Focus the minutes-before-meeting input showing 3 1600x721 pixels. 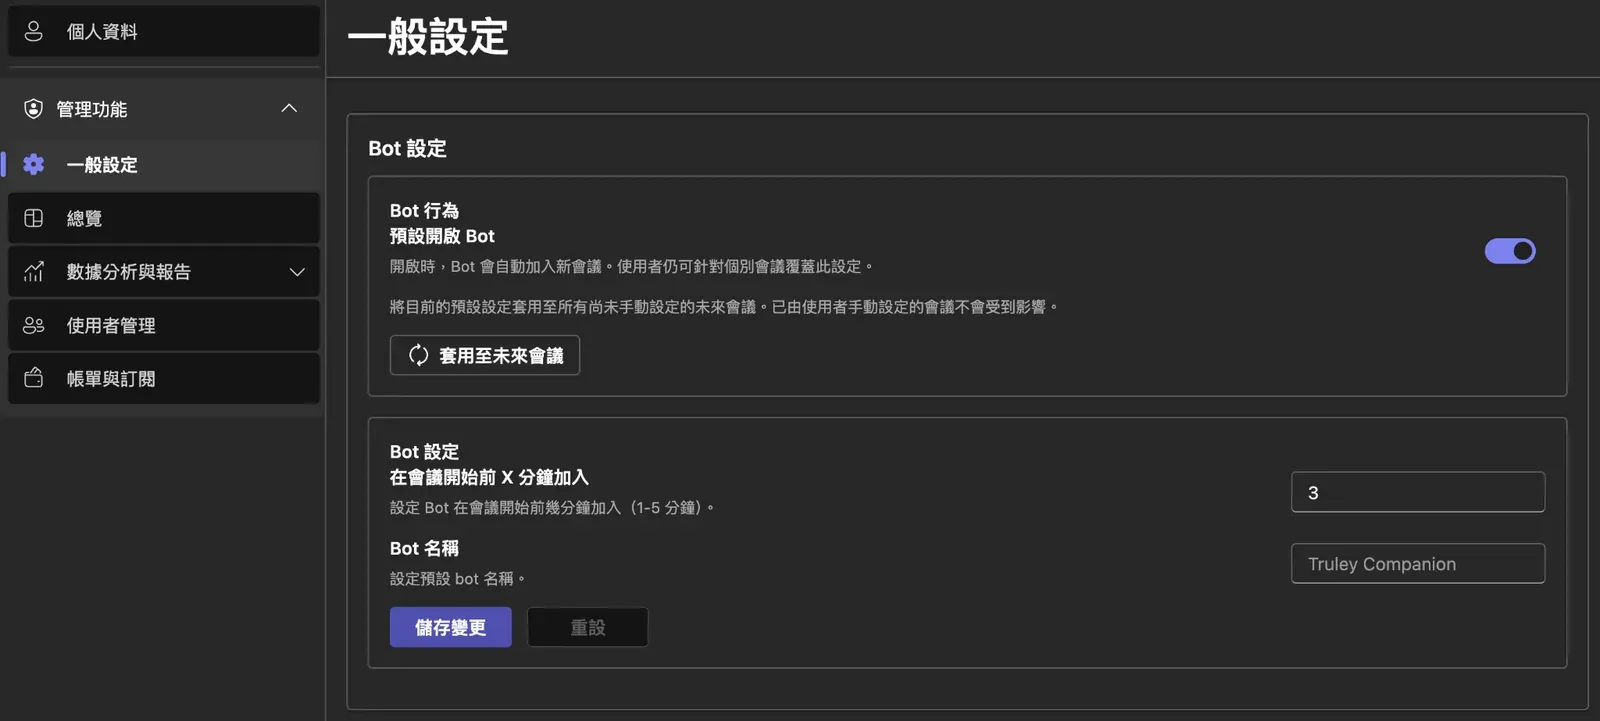[x=1418, y=492]
